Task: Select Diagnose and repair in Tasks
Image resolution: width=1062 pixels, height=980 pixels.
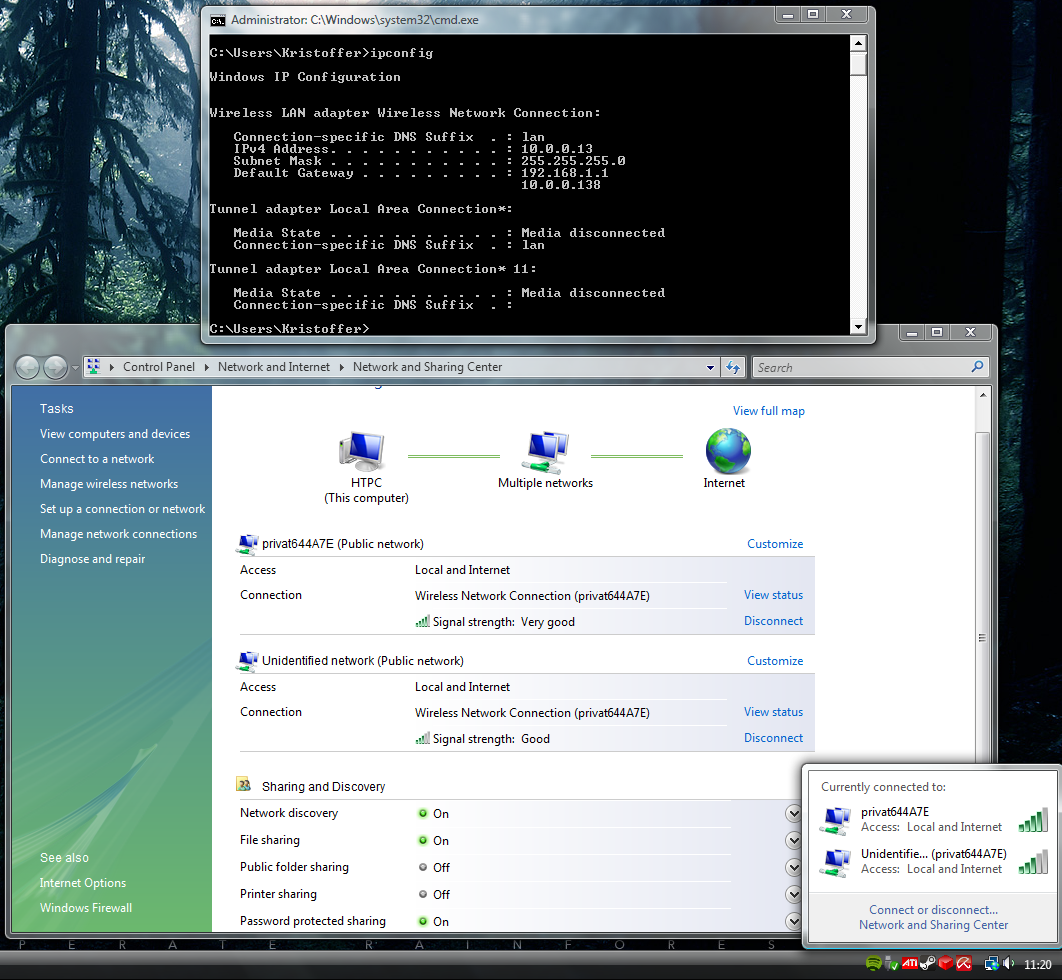Action: coord(92,559)
